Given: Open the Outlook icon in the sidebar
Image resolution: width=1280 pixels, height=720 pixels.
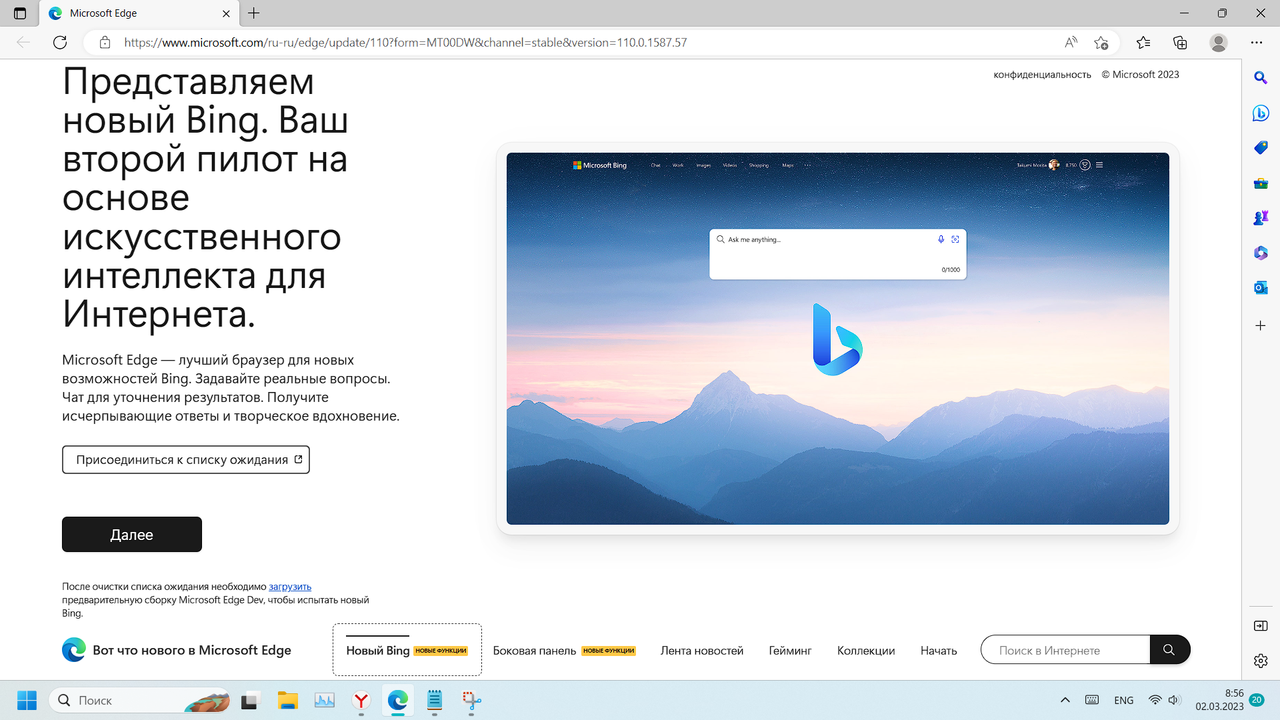Looking at the screenshot, I should click(1261, 288).
